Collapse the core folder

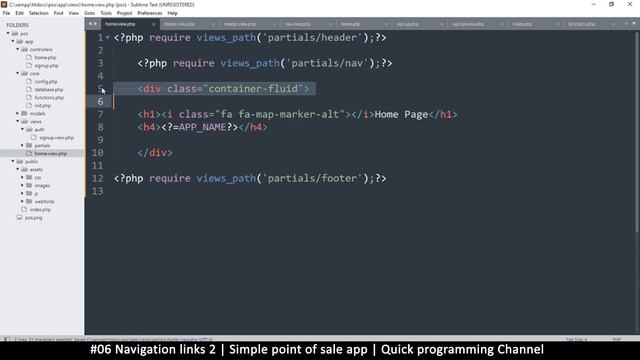(x=18, y=73)
